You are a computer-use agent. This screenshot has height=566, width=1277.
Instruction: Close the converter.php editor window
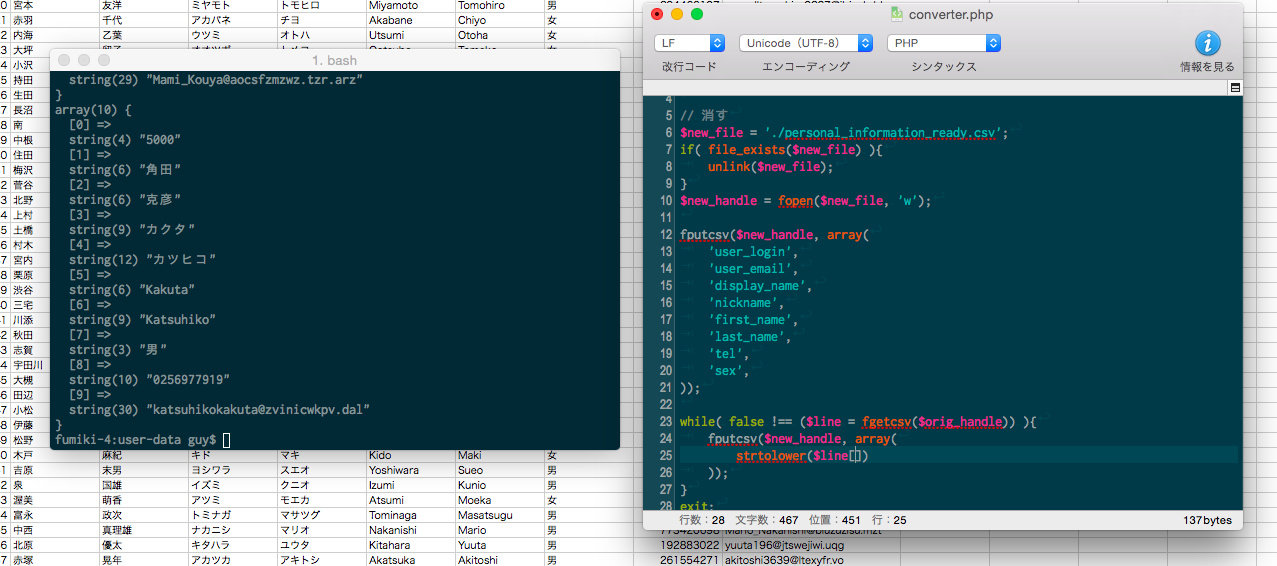(x=657, y=15)
